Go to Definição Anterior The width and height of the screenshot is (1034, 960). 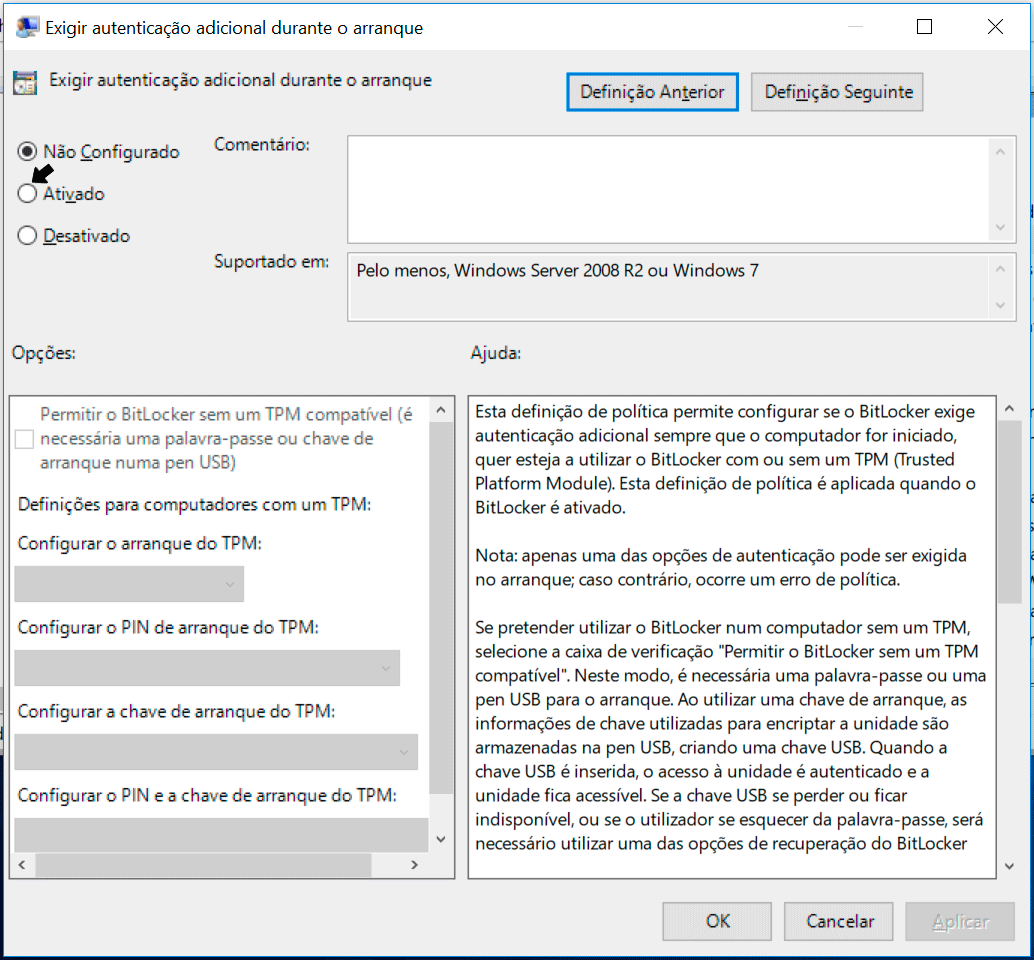(652, 92)
